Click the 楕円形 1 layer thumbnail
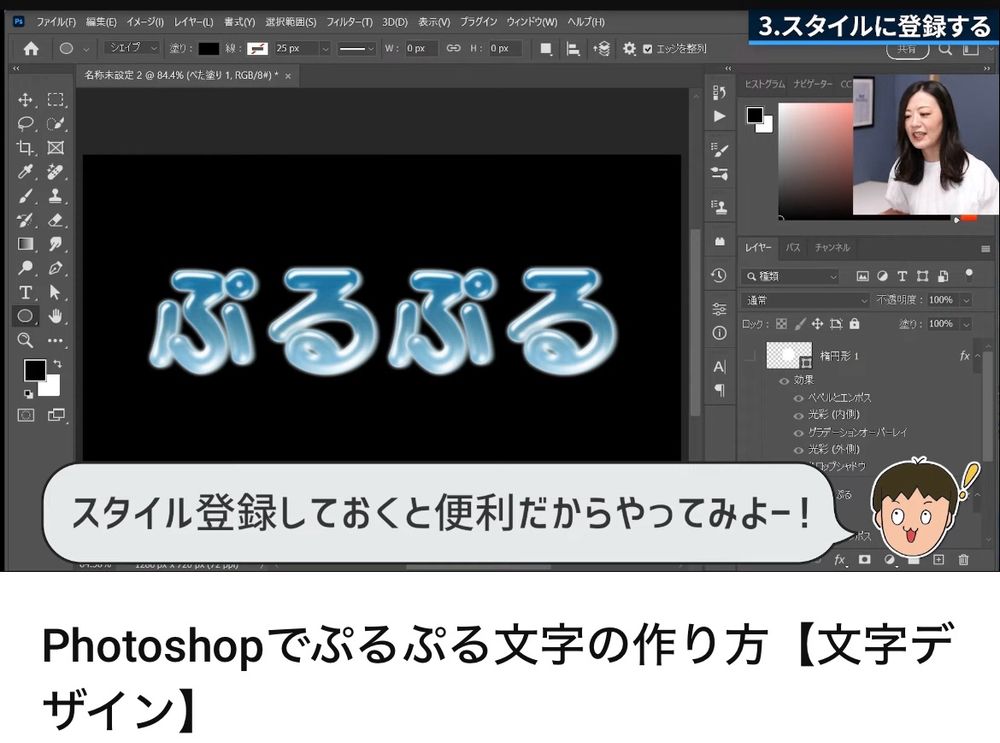This screenshot has height=743, width=1000. [790, 355]
